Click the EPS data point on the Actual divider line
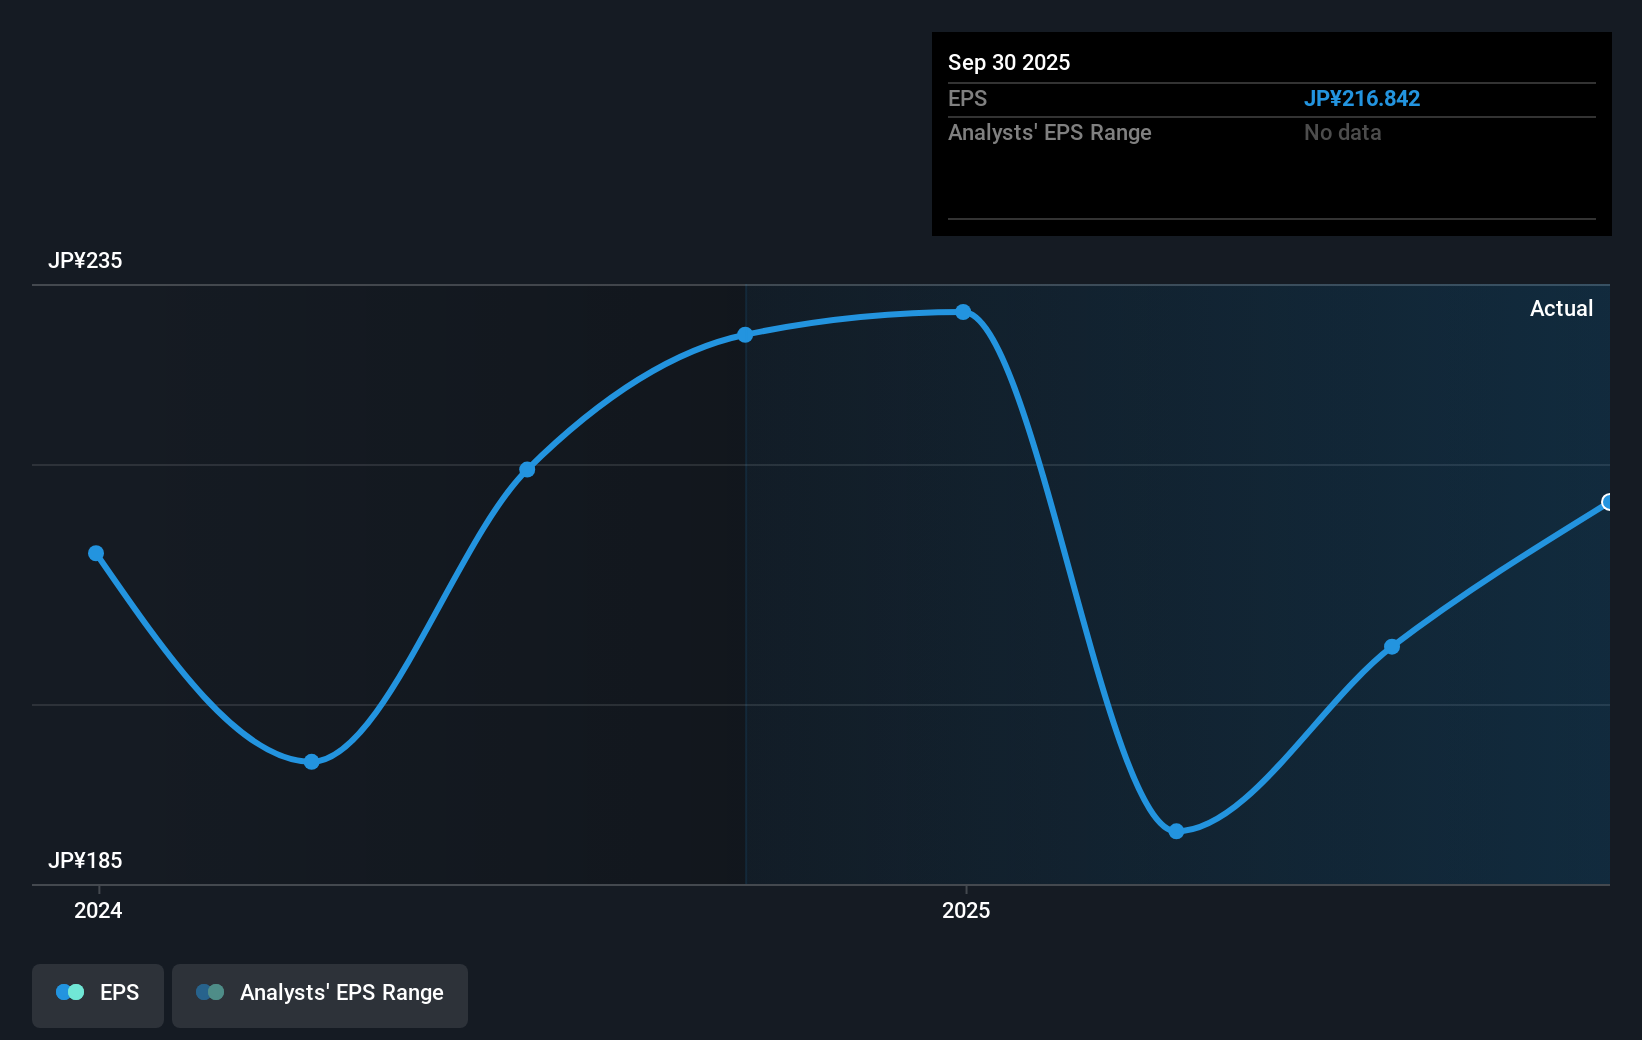This screenshot has height=1040, width=1642. pyautogui.click(x=745, y=334)
